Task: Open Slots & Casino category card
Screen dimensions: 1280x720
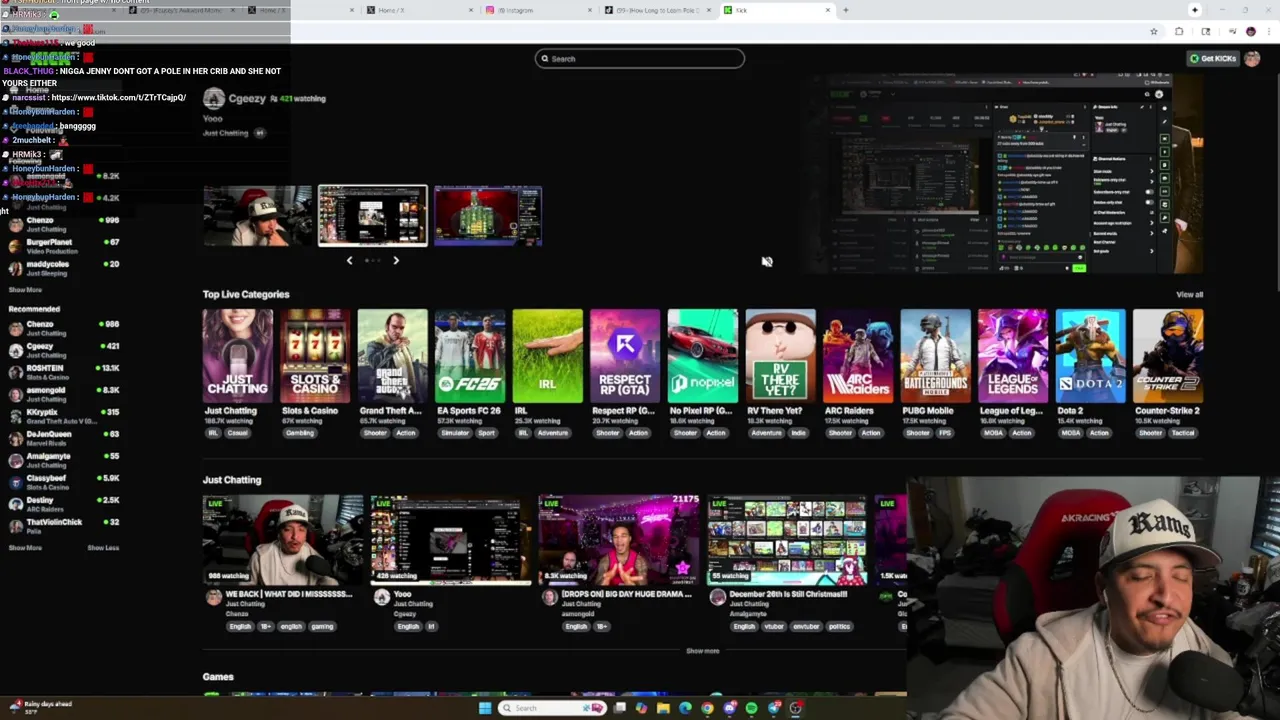Action: click(315, 356)
